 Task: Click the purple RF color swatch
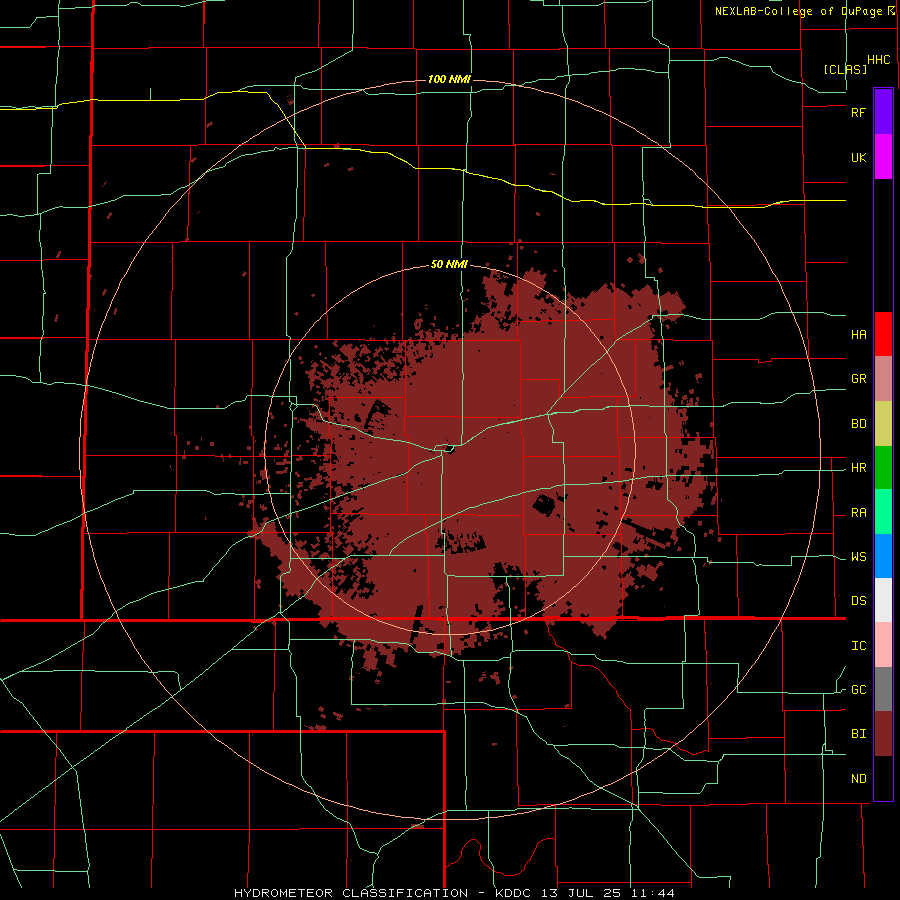(x=883, y=112)
